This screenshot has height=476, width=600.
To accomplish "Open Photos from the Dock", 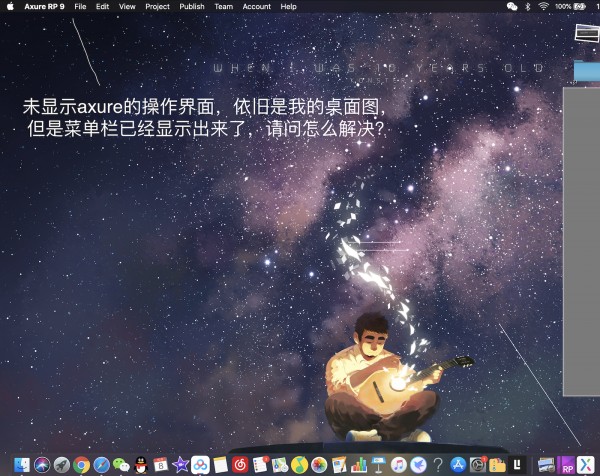I will (319, 465).
